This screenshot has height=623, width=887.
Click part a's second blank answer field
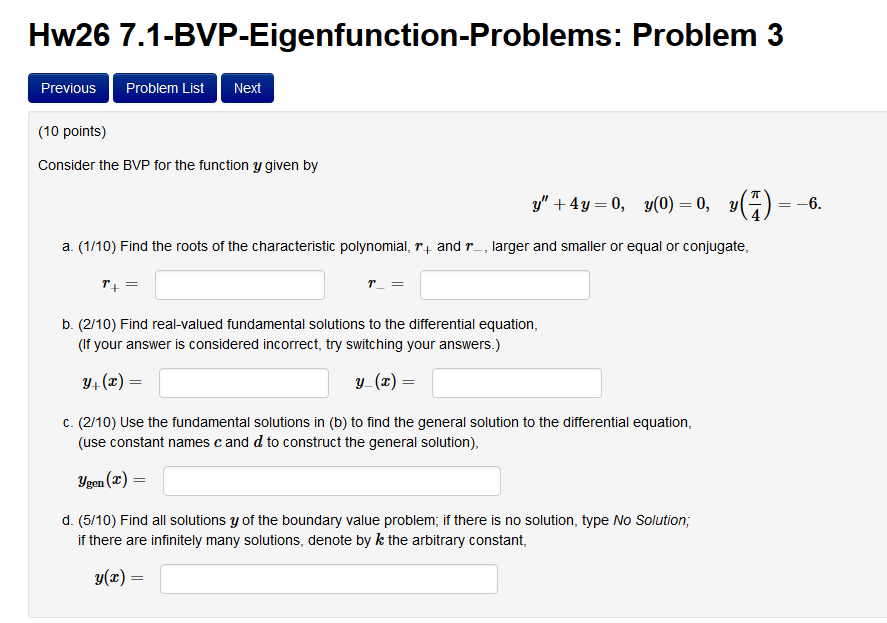(504, 285)
